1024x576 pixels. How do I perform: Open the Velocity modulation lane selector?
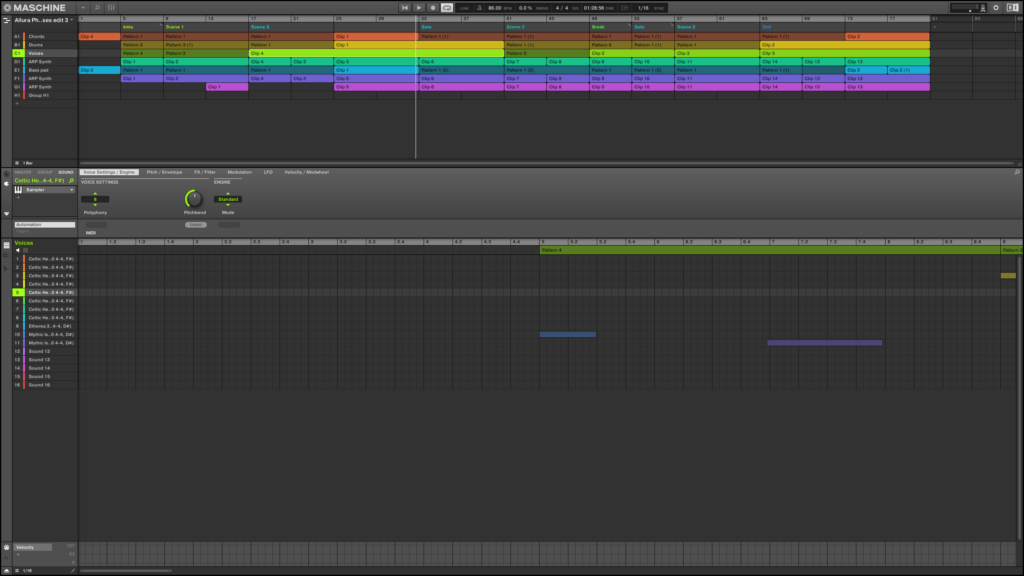33,547
